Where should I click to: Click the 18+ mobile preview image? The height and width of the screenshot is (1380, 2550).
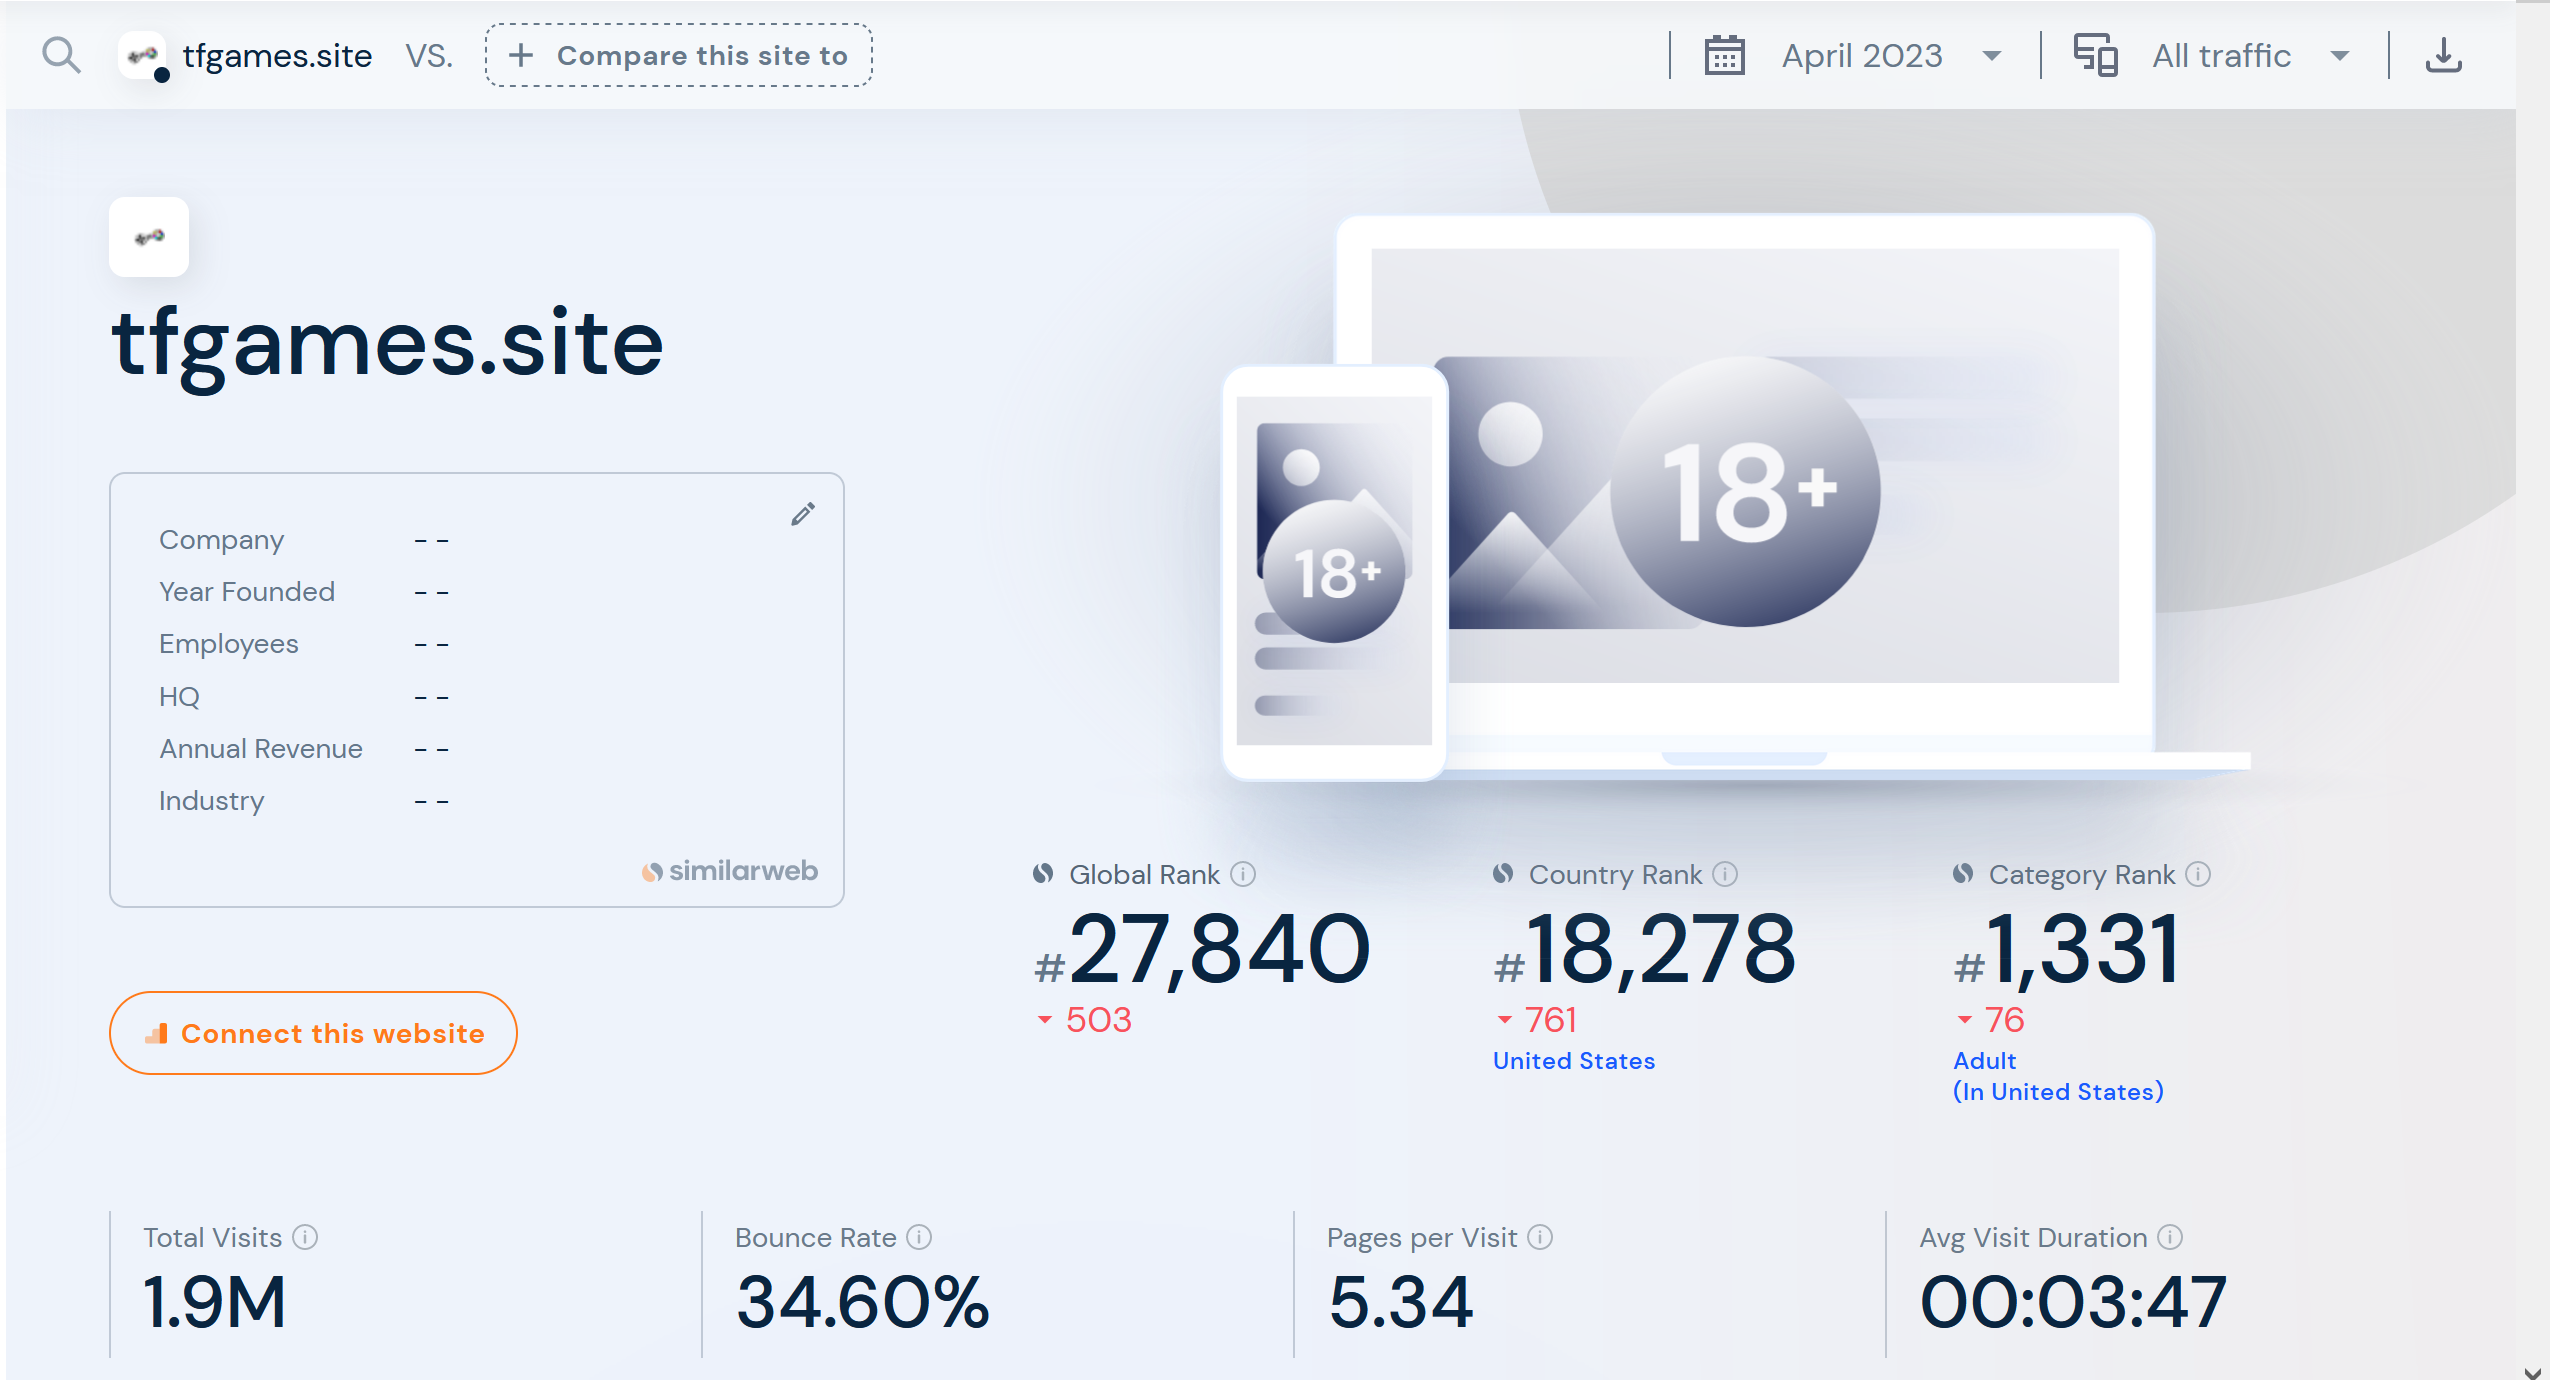(x=1334, y=571)
